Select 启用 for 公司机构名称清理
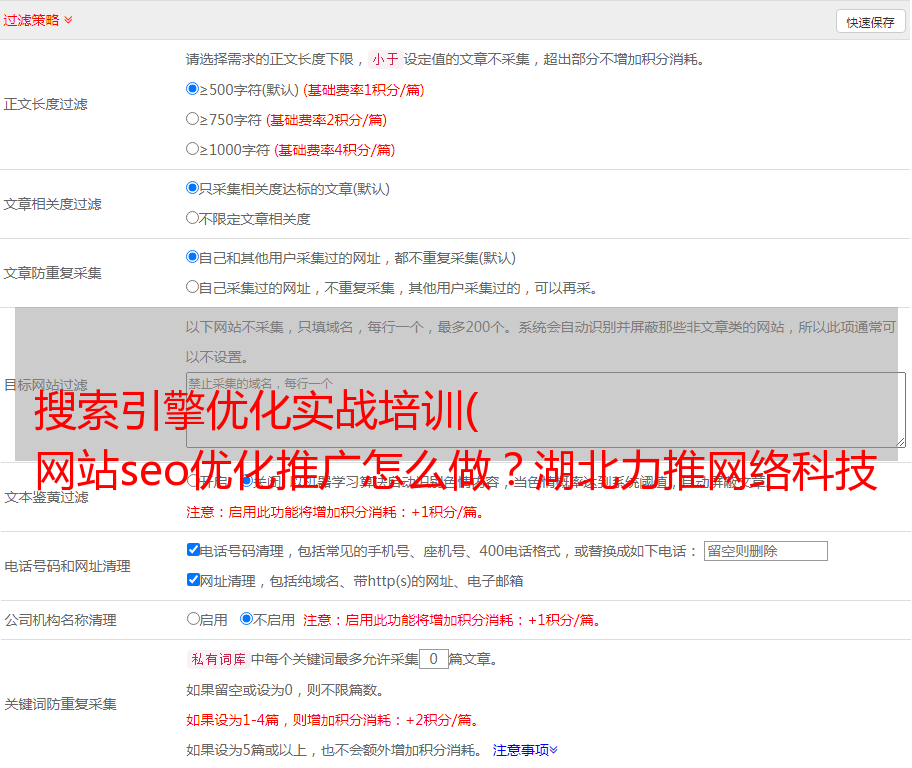This screenshot has width=912, height=768. [193, 619]
